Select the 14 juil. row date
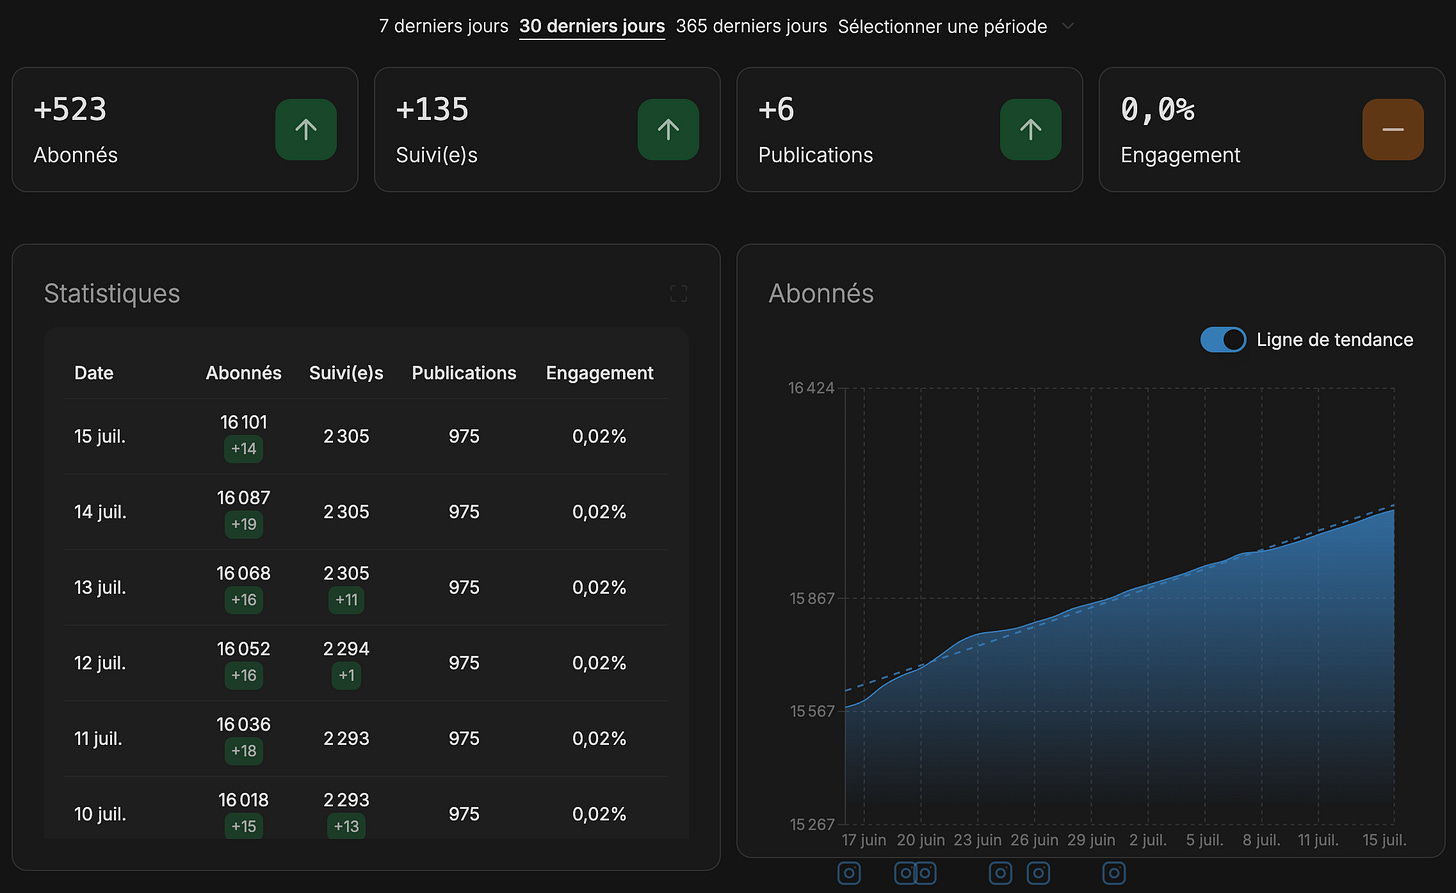 (x=100, y=512)
